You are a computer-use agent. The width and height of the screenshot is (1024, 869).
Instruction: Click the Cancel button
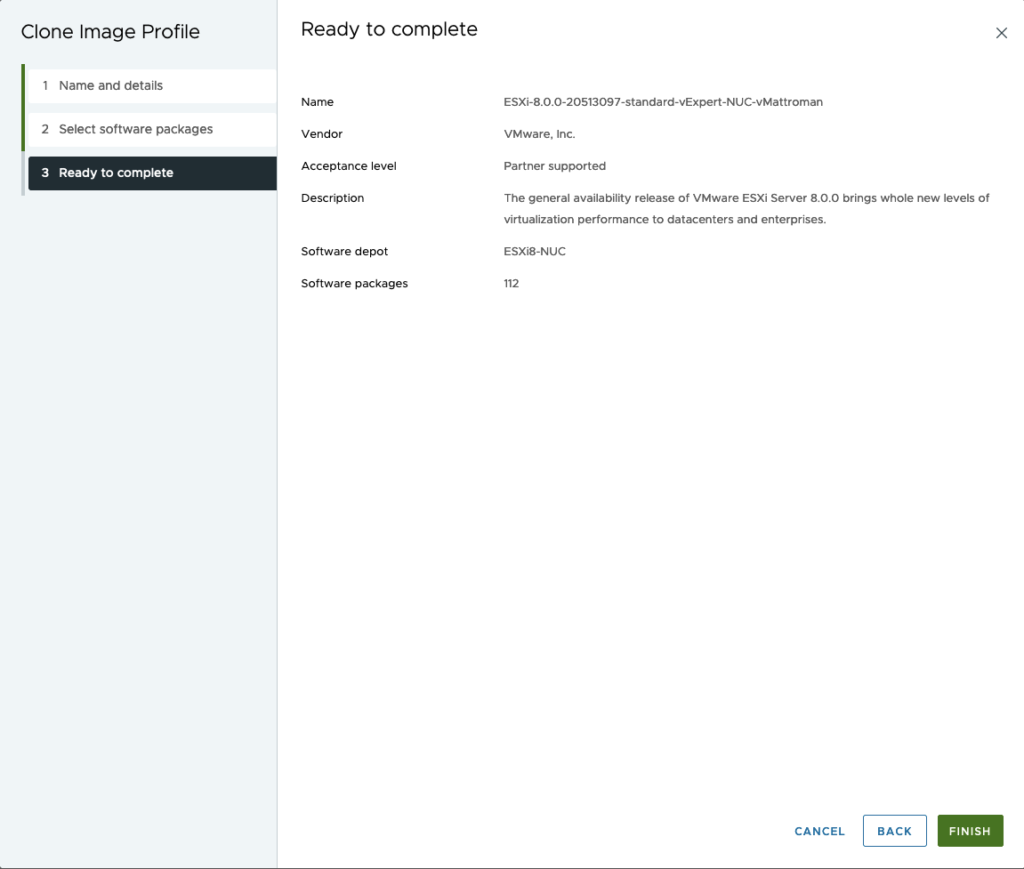click(820, 831)
